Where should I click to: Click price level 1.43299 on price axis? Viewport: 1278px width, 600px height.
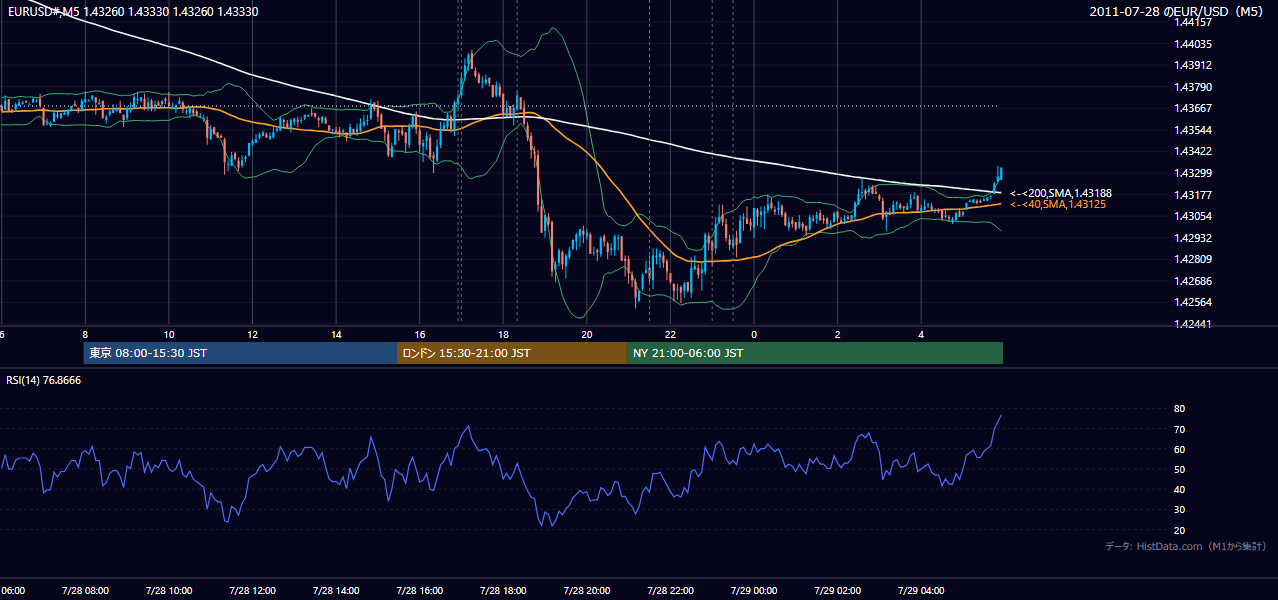pos(1192,173)
